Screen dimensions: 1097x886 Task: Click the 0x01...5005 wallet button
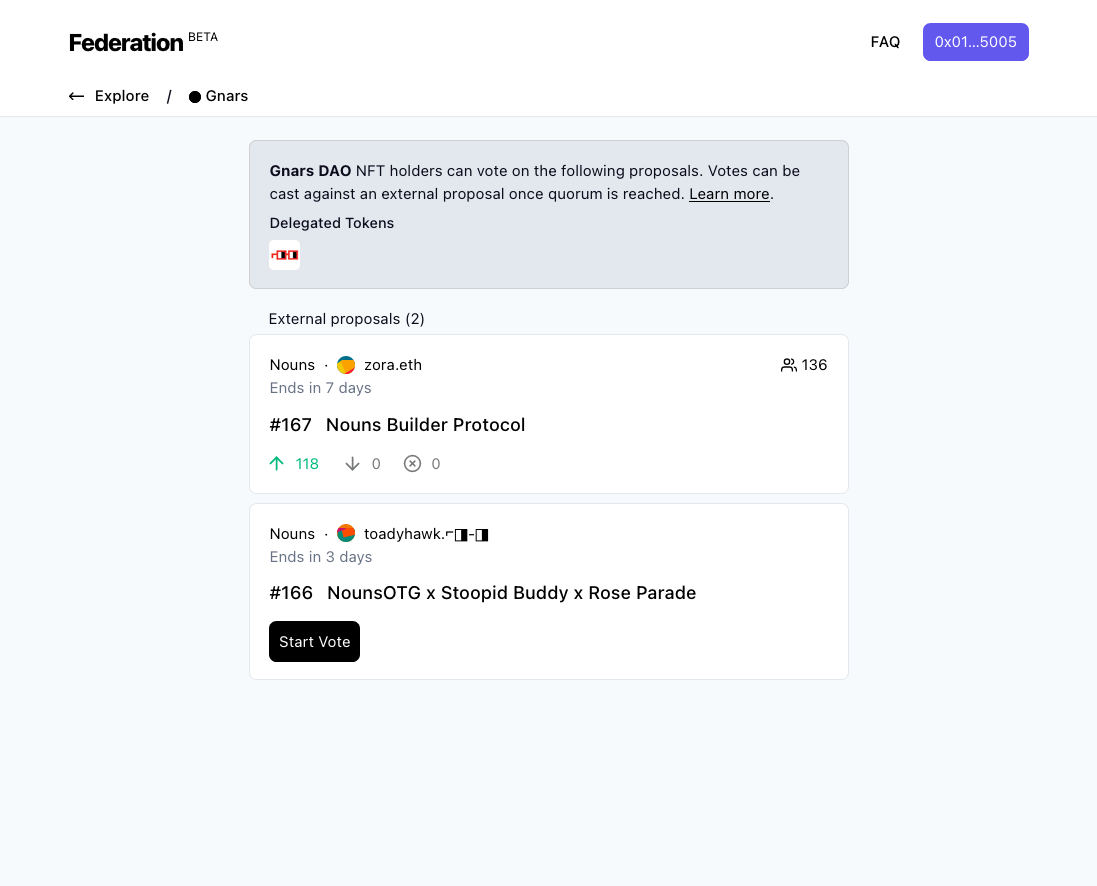tap(975, 42)
